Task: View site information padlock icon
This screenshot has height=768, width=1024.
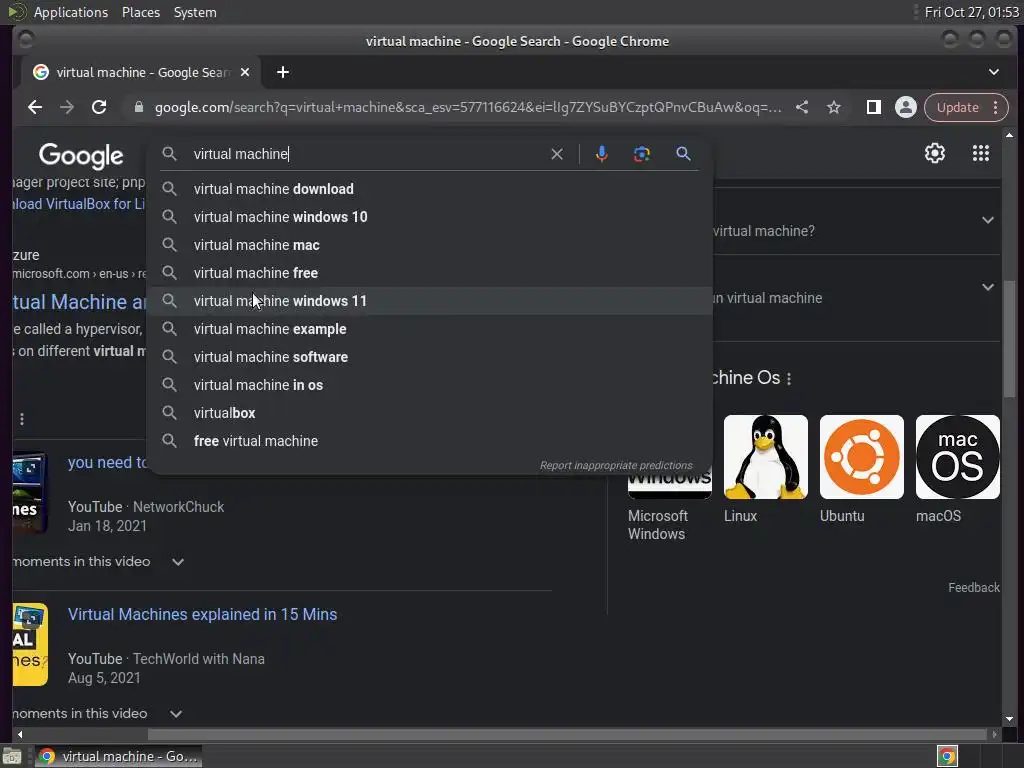Action: (x=138, y=107)
